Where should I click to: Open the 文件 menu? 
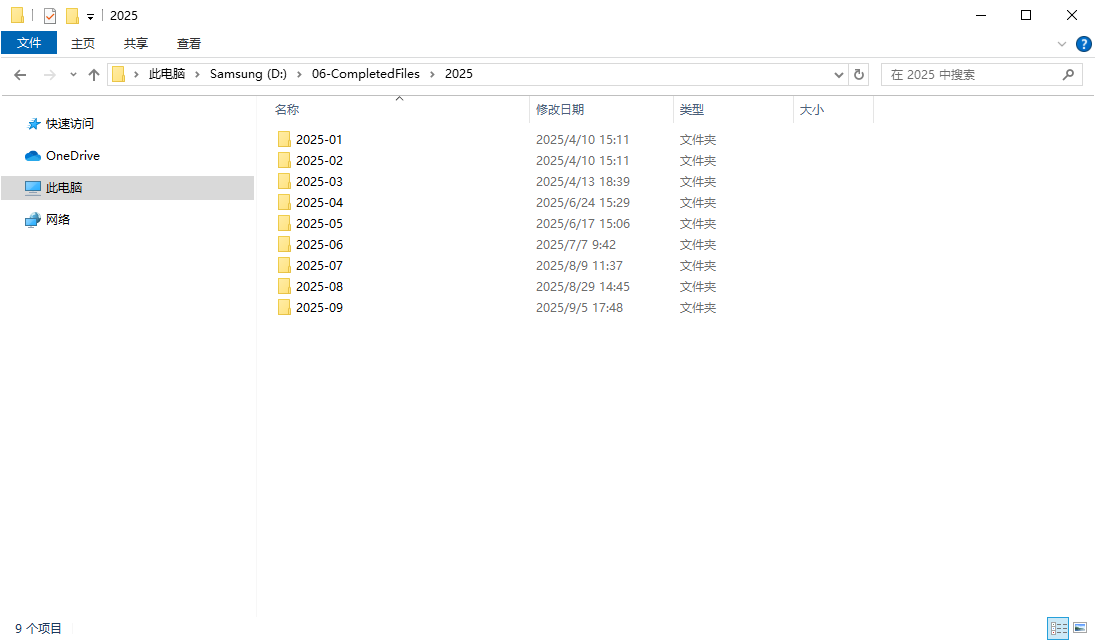coord(29,43)
